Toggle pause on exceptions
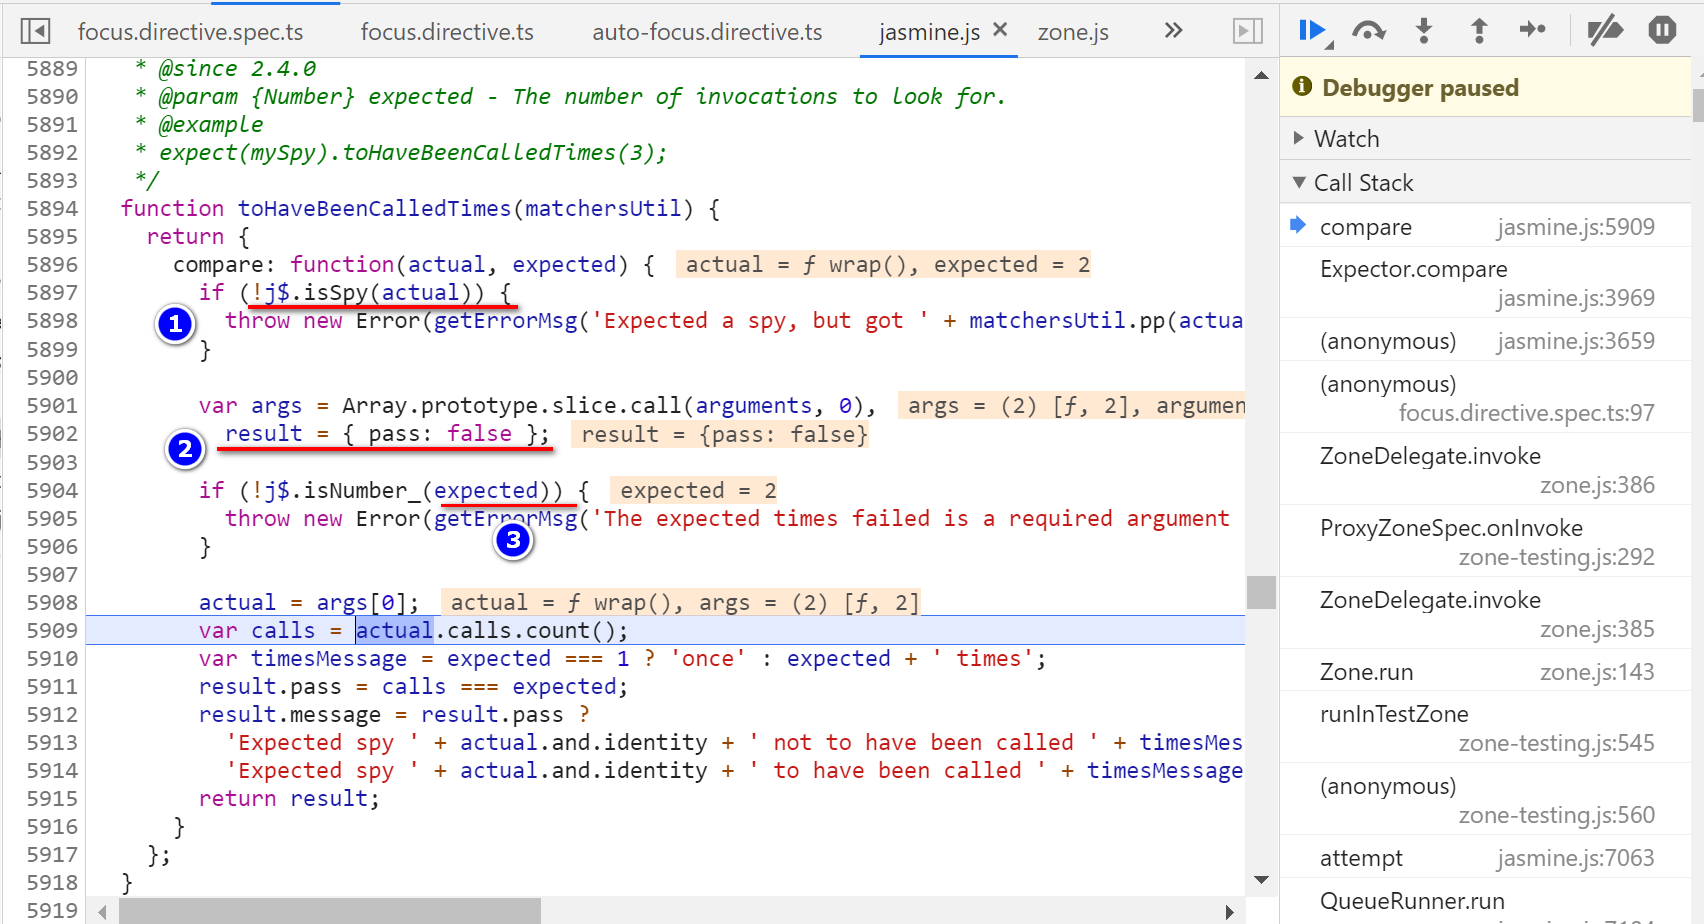This screenshot has width=1704, height=924. (1662, 30)
